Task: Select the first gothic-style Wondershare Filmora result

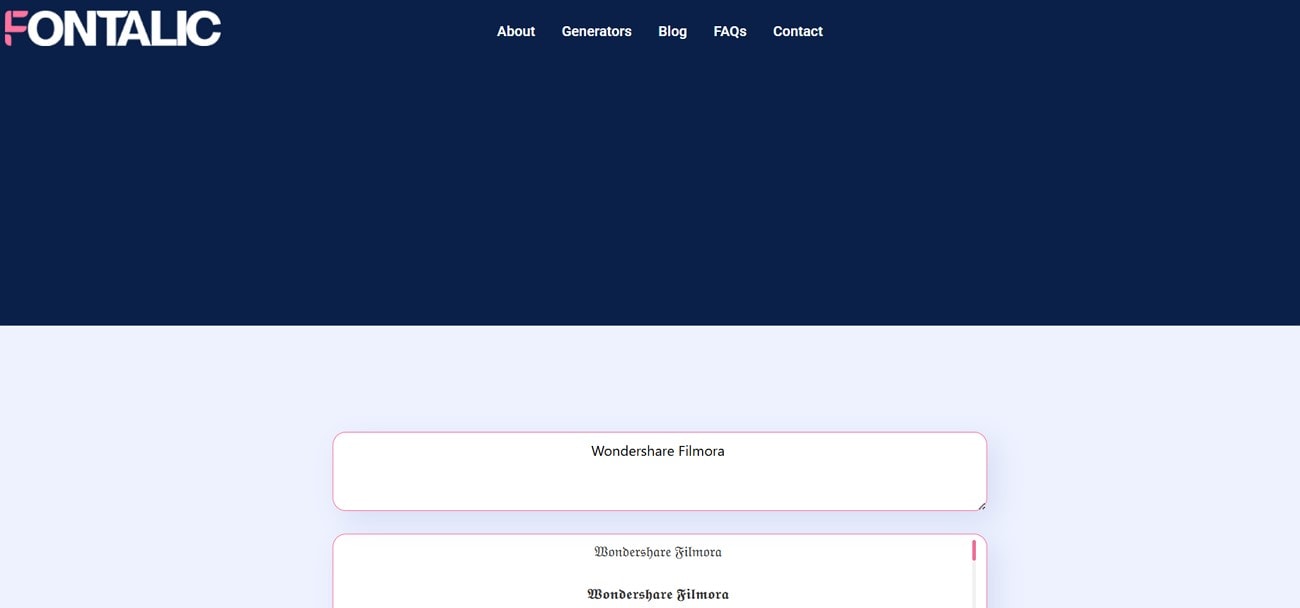Action: tap(658, 552)
